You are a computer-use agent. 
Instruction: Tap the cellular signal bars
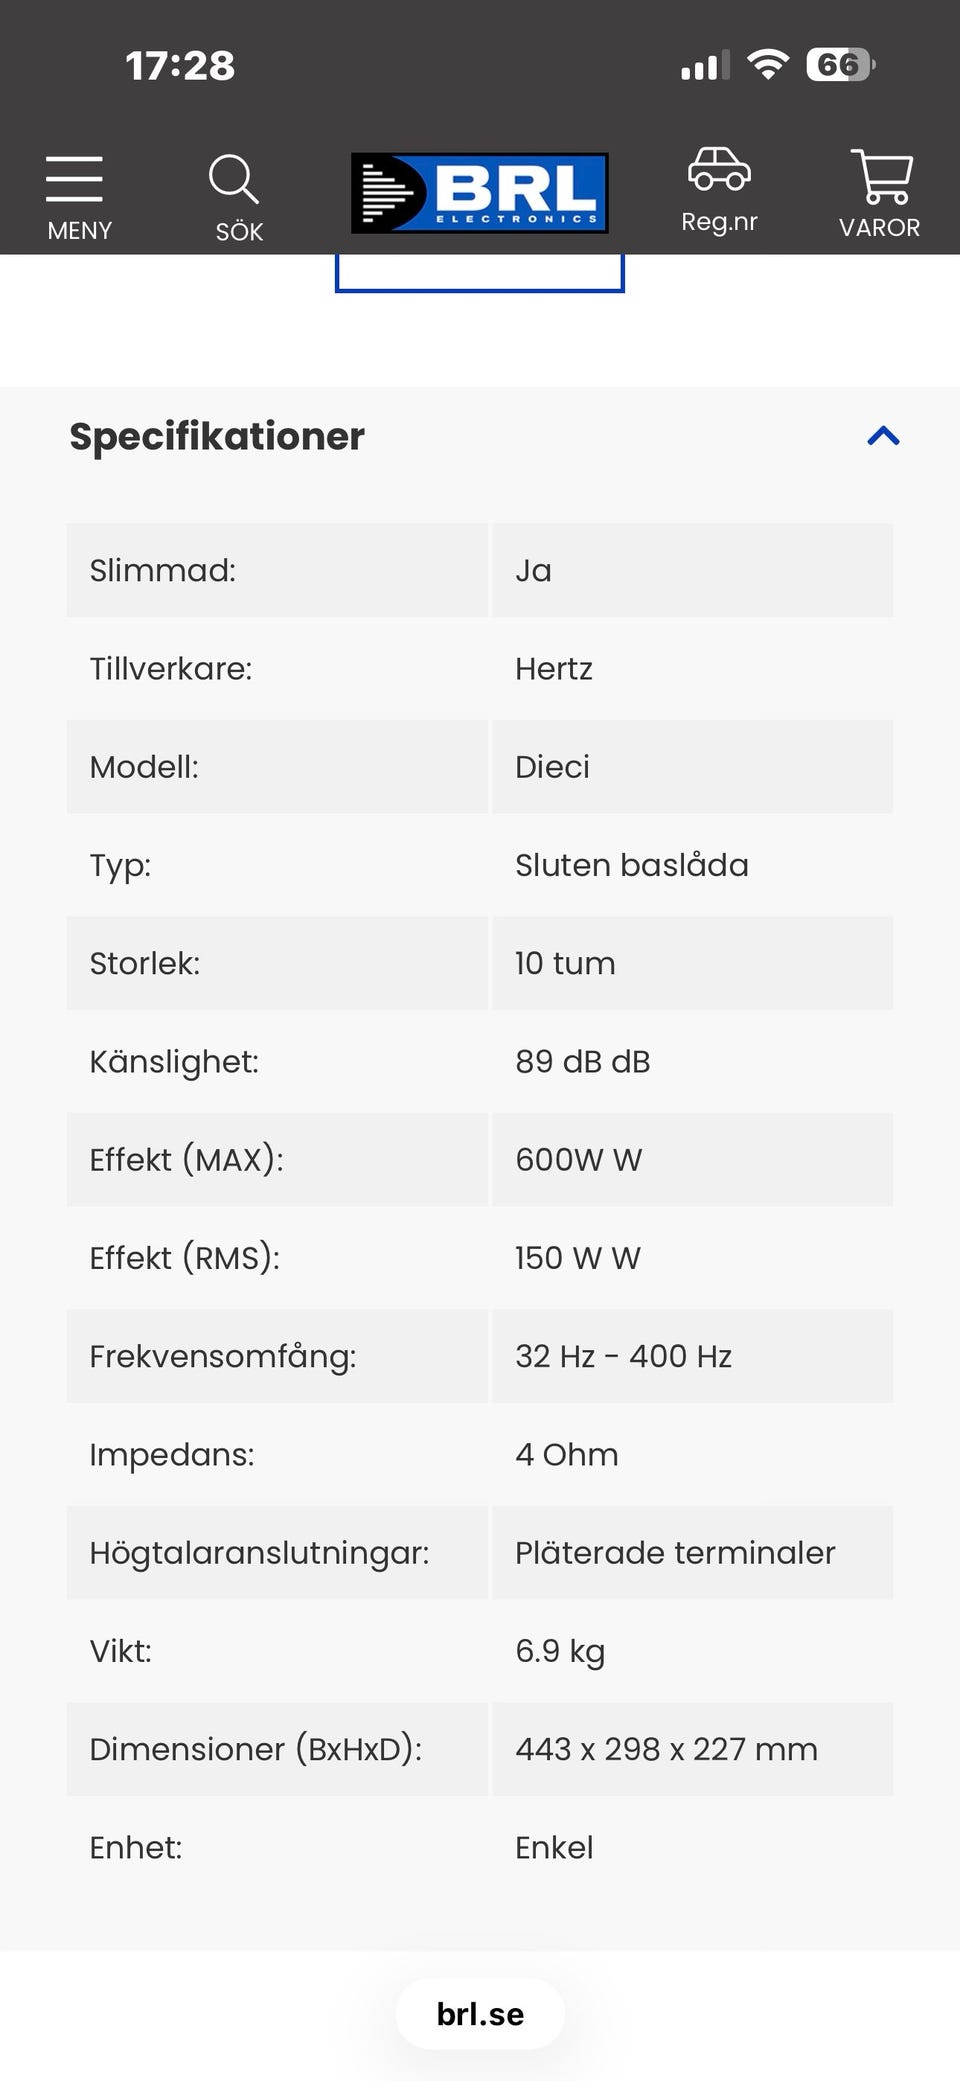click(x=705, y=66)
